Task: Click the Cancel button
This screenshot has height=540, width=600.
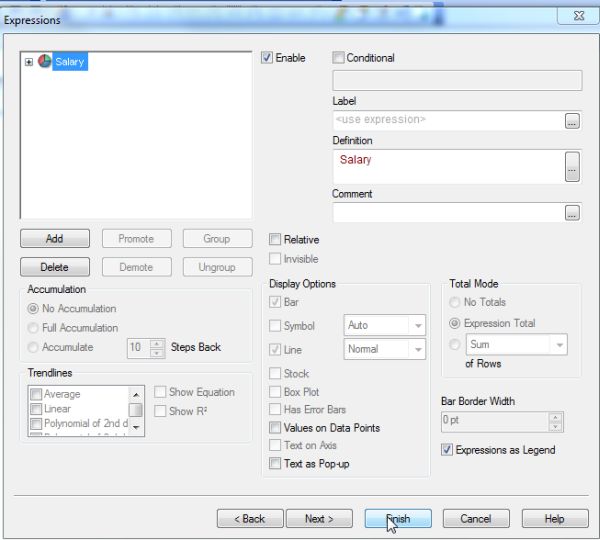Action: pyautogui.click(x=476, y=519)
